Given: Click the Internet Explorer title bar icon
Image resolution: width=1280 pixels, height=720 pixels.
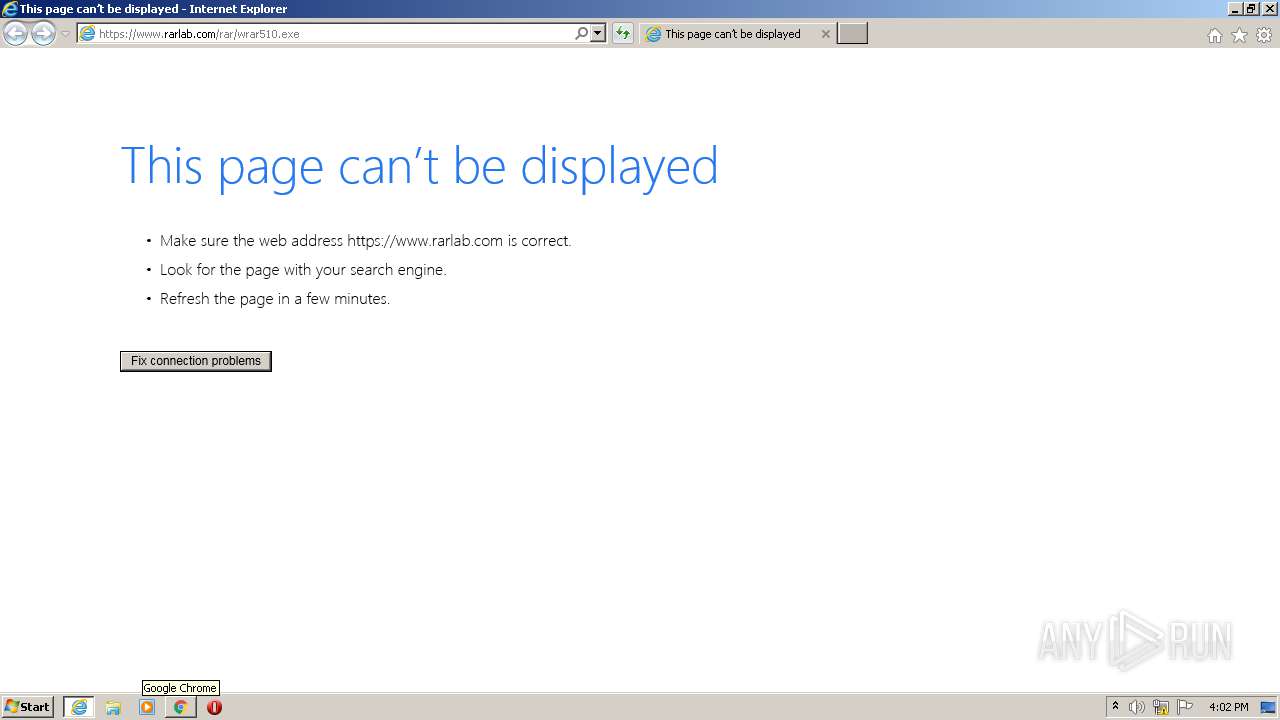Looking at the screenshot, I should pyautogui.click(x=9, y=9).
